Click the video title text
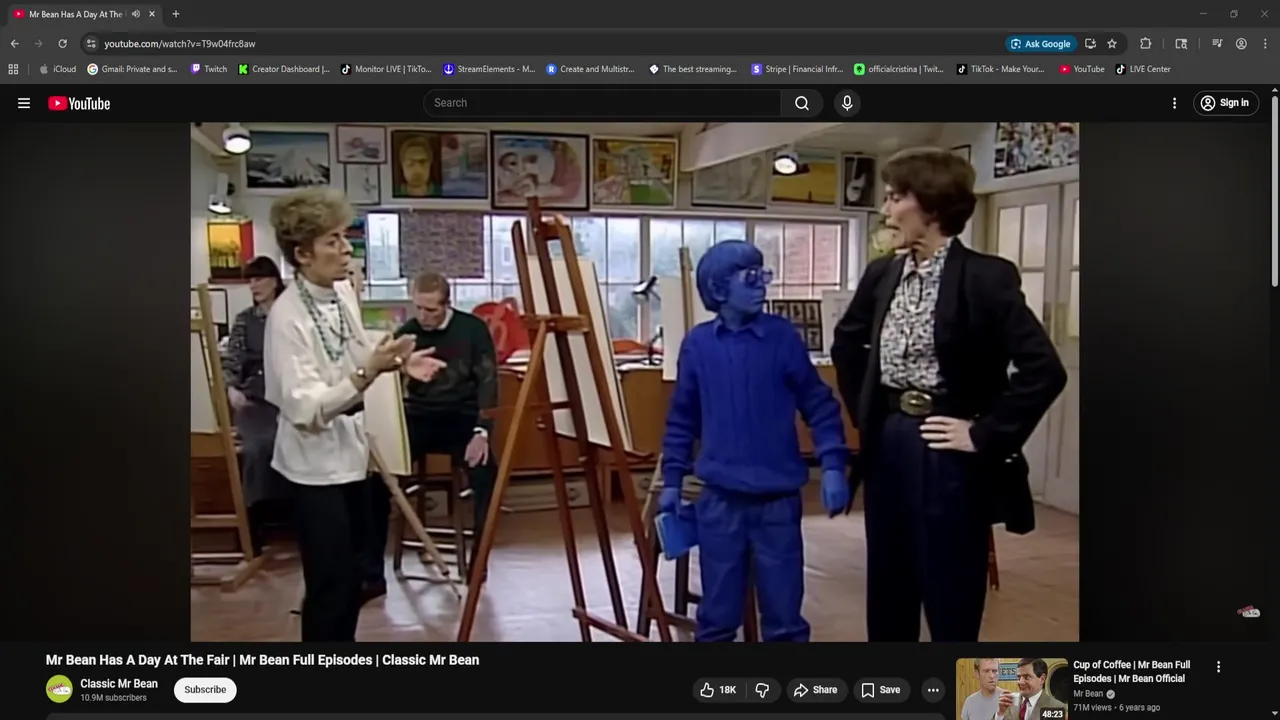1280x720 pixels. [262, 660]
